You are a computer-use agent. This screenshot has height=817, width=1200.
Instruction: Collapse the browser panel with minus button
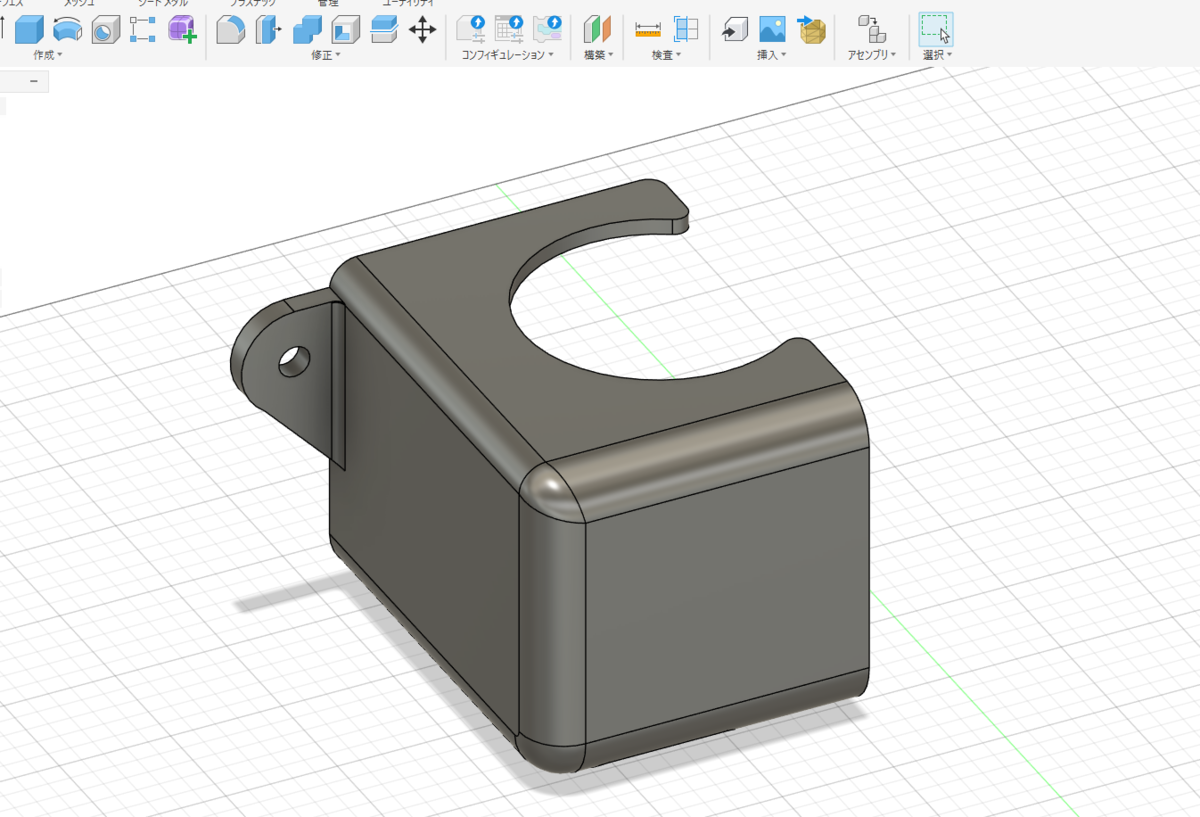pyautogui.click(x=33, y=81)
